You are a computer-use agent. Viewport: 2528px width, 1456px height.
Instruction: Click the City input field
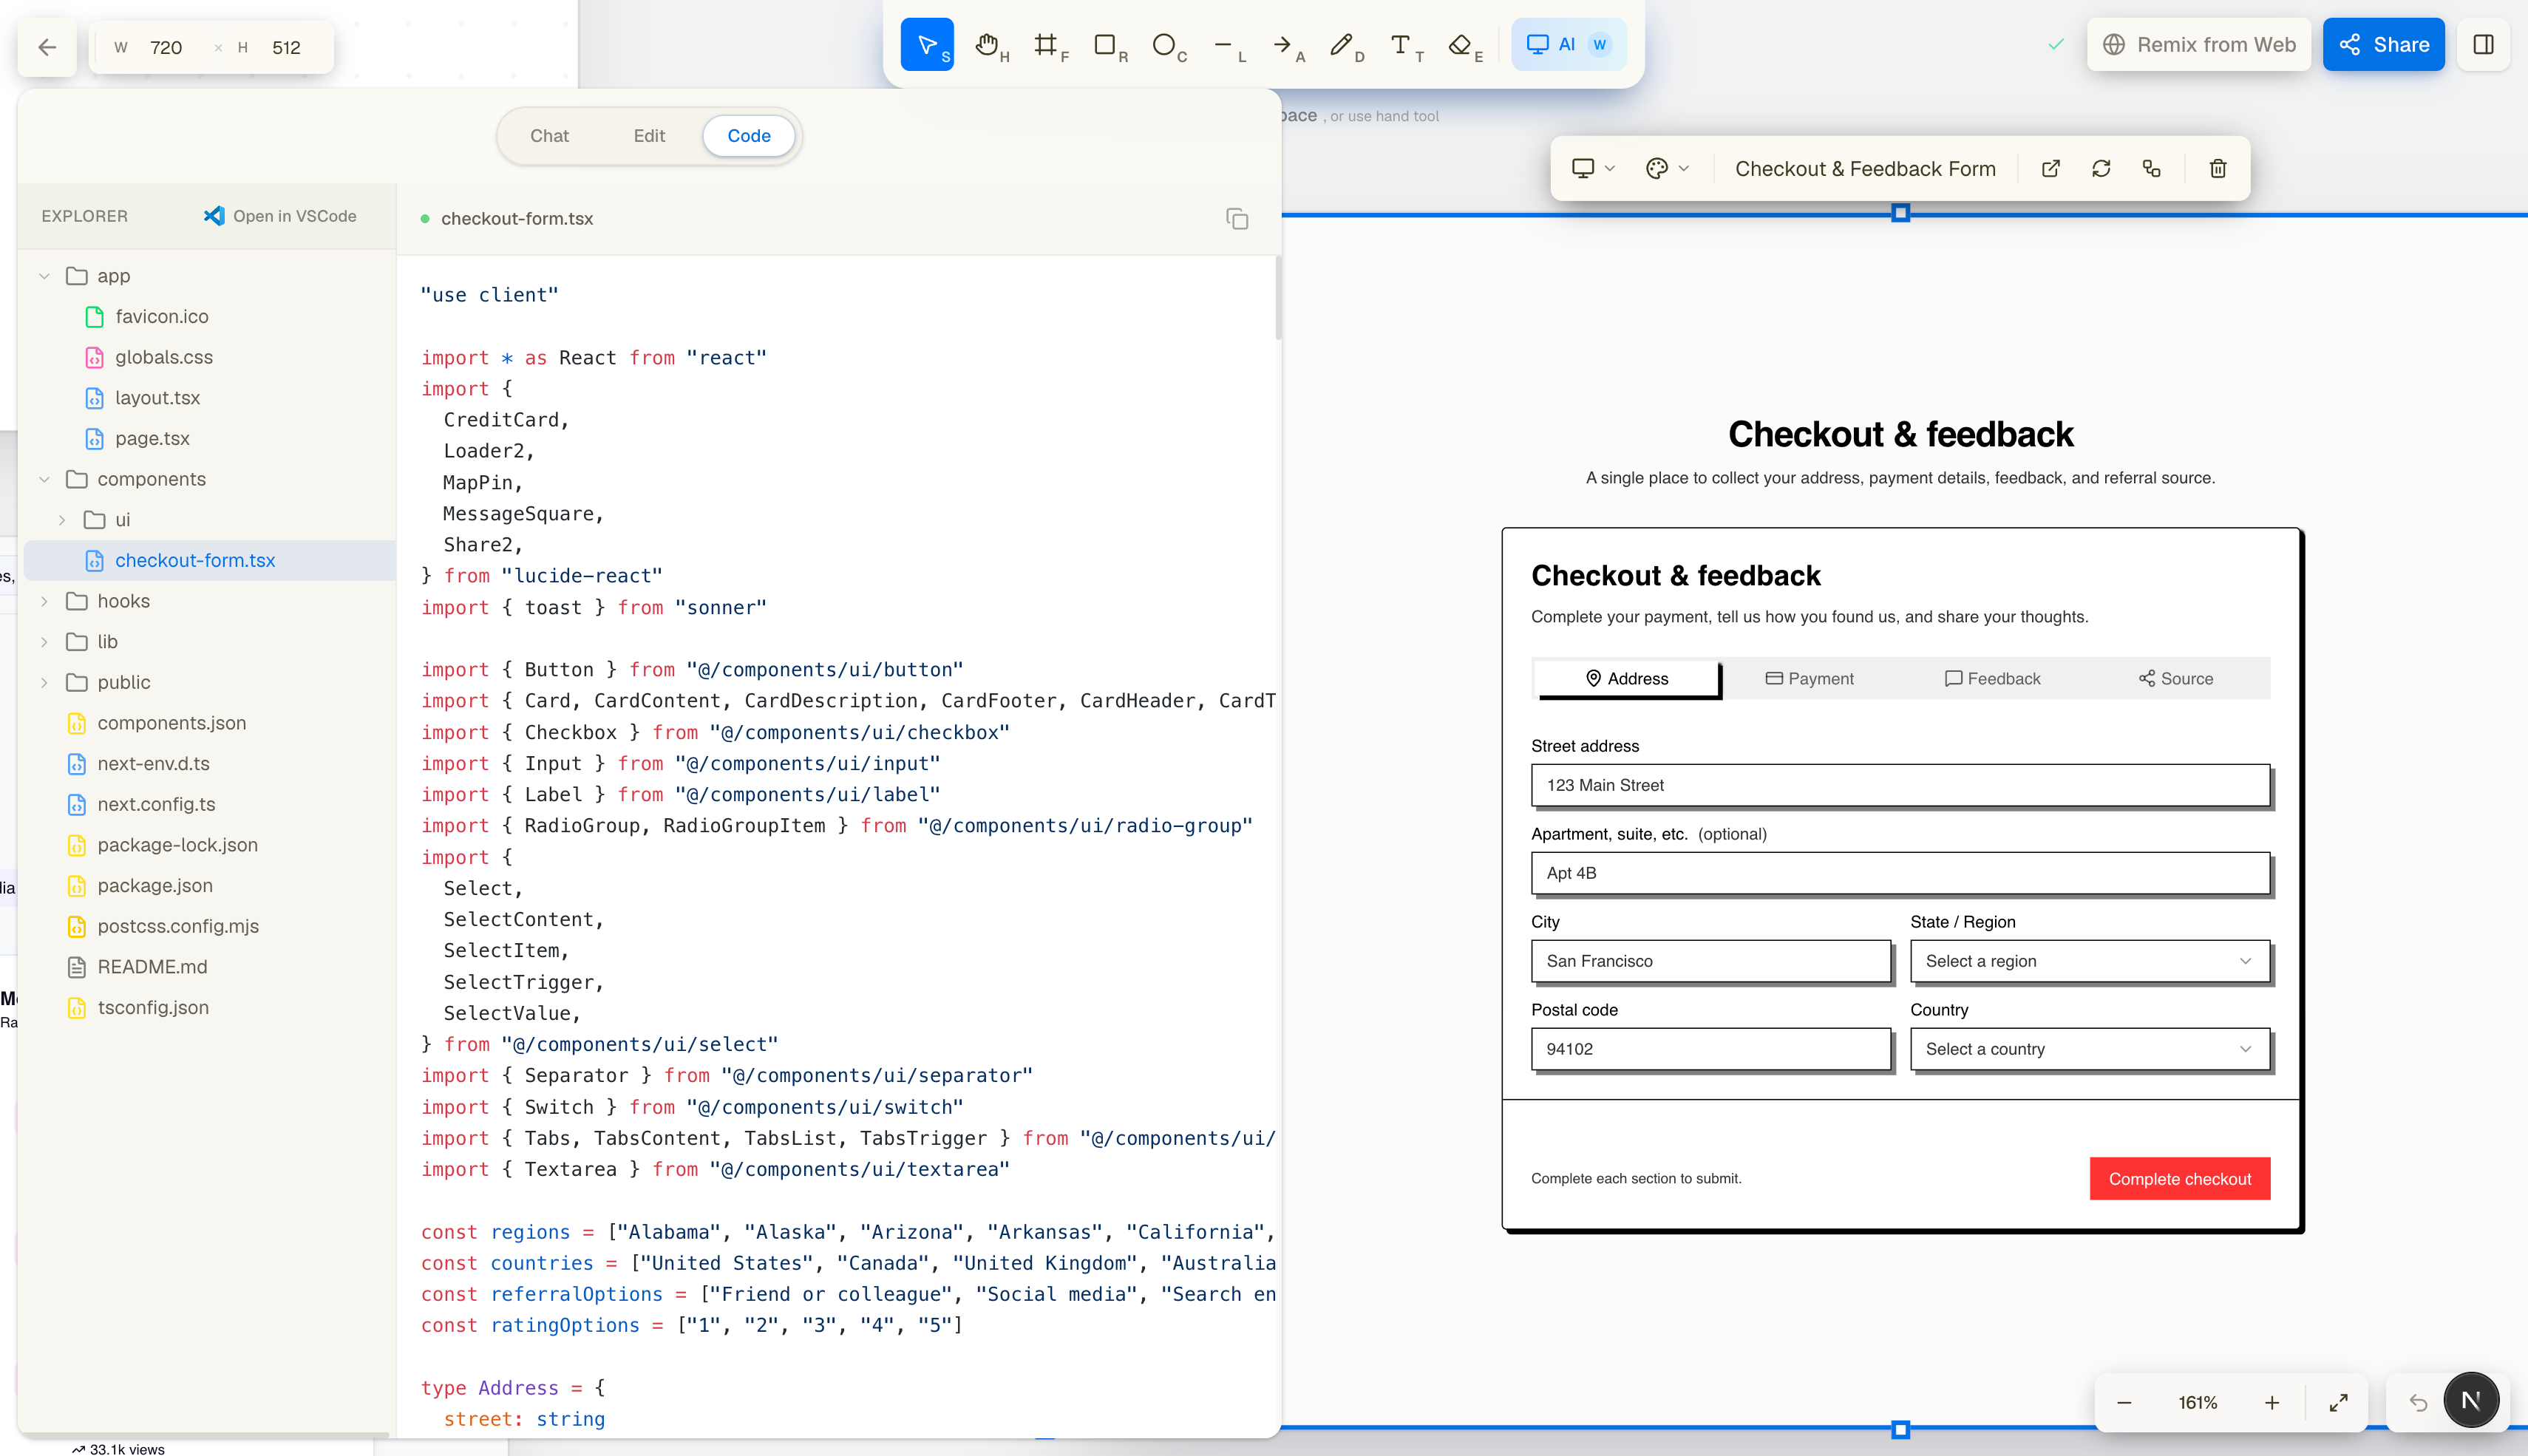click(x=1711, y=961)
